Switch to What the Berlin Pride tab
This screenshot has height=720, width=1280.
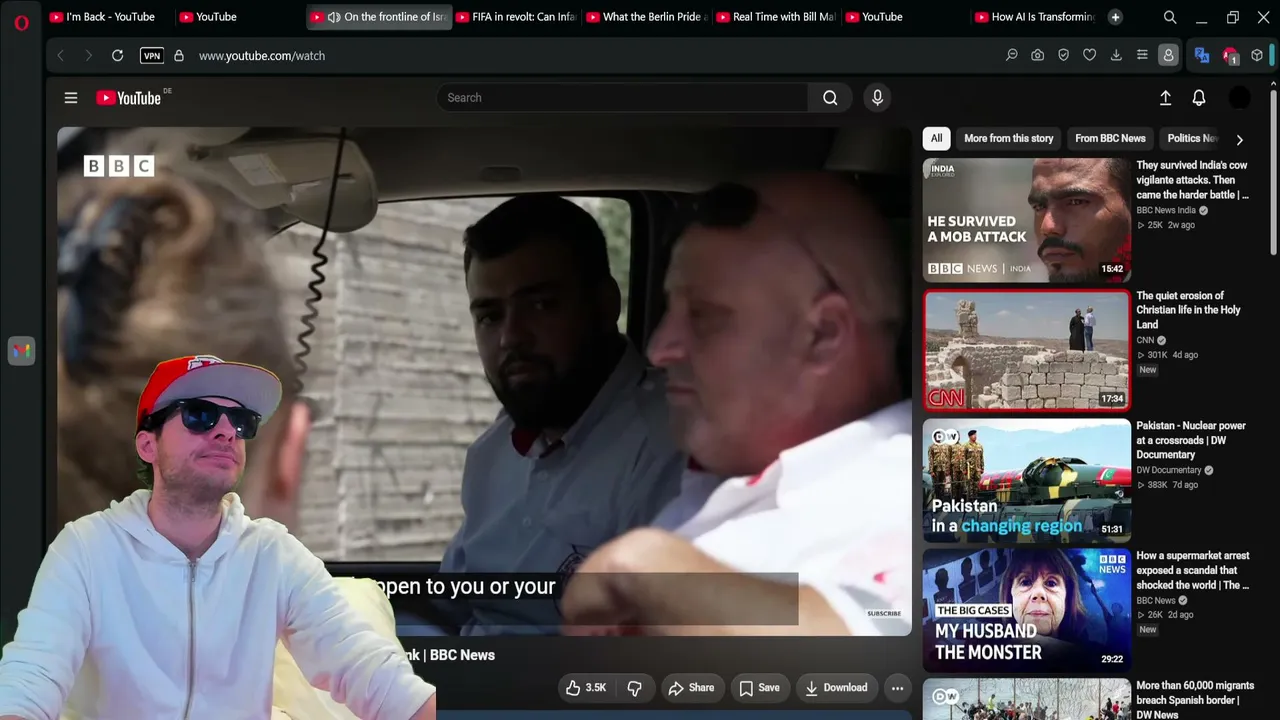click(x=646, y=17)
